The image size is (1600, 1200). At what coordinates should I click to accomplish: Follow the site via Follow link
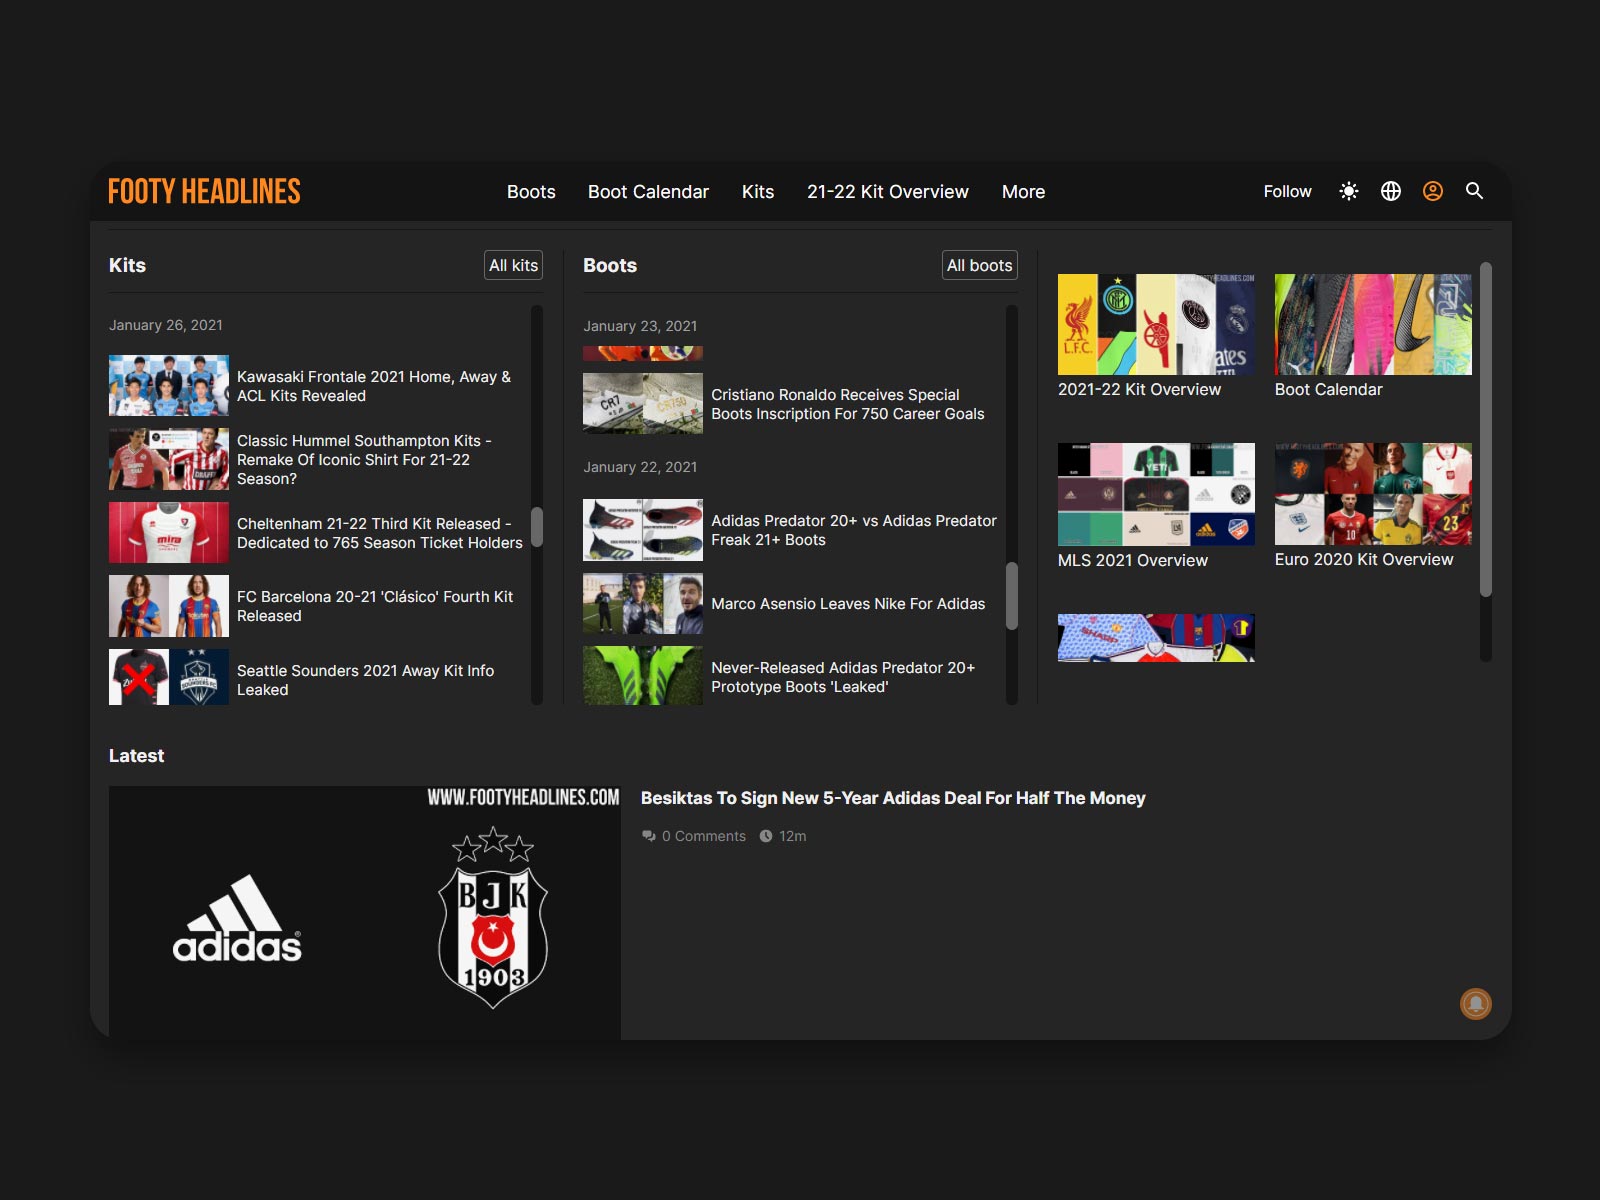pyautogui.click(x=1287, y=191)
